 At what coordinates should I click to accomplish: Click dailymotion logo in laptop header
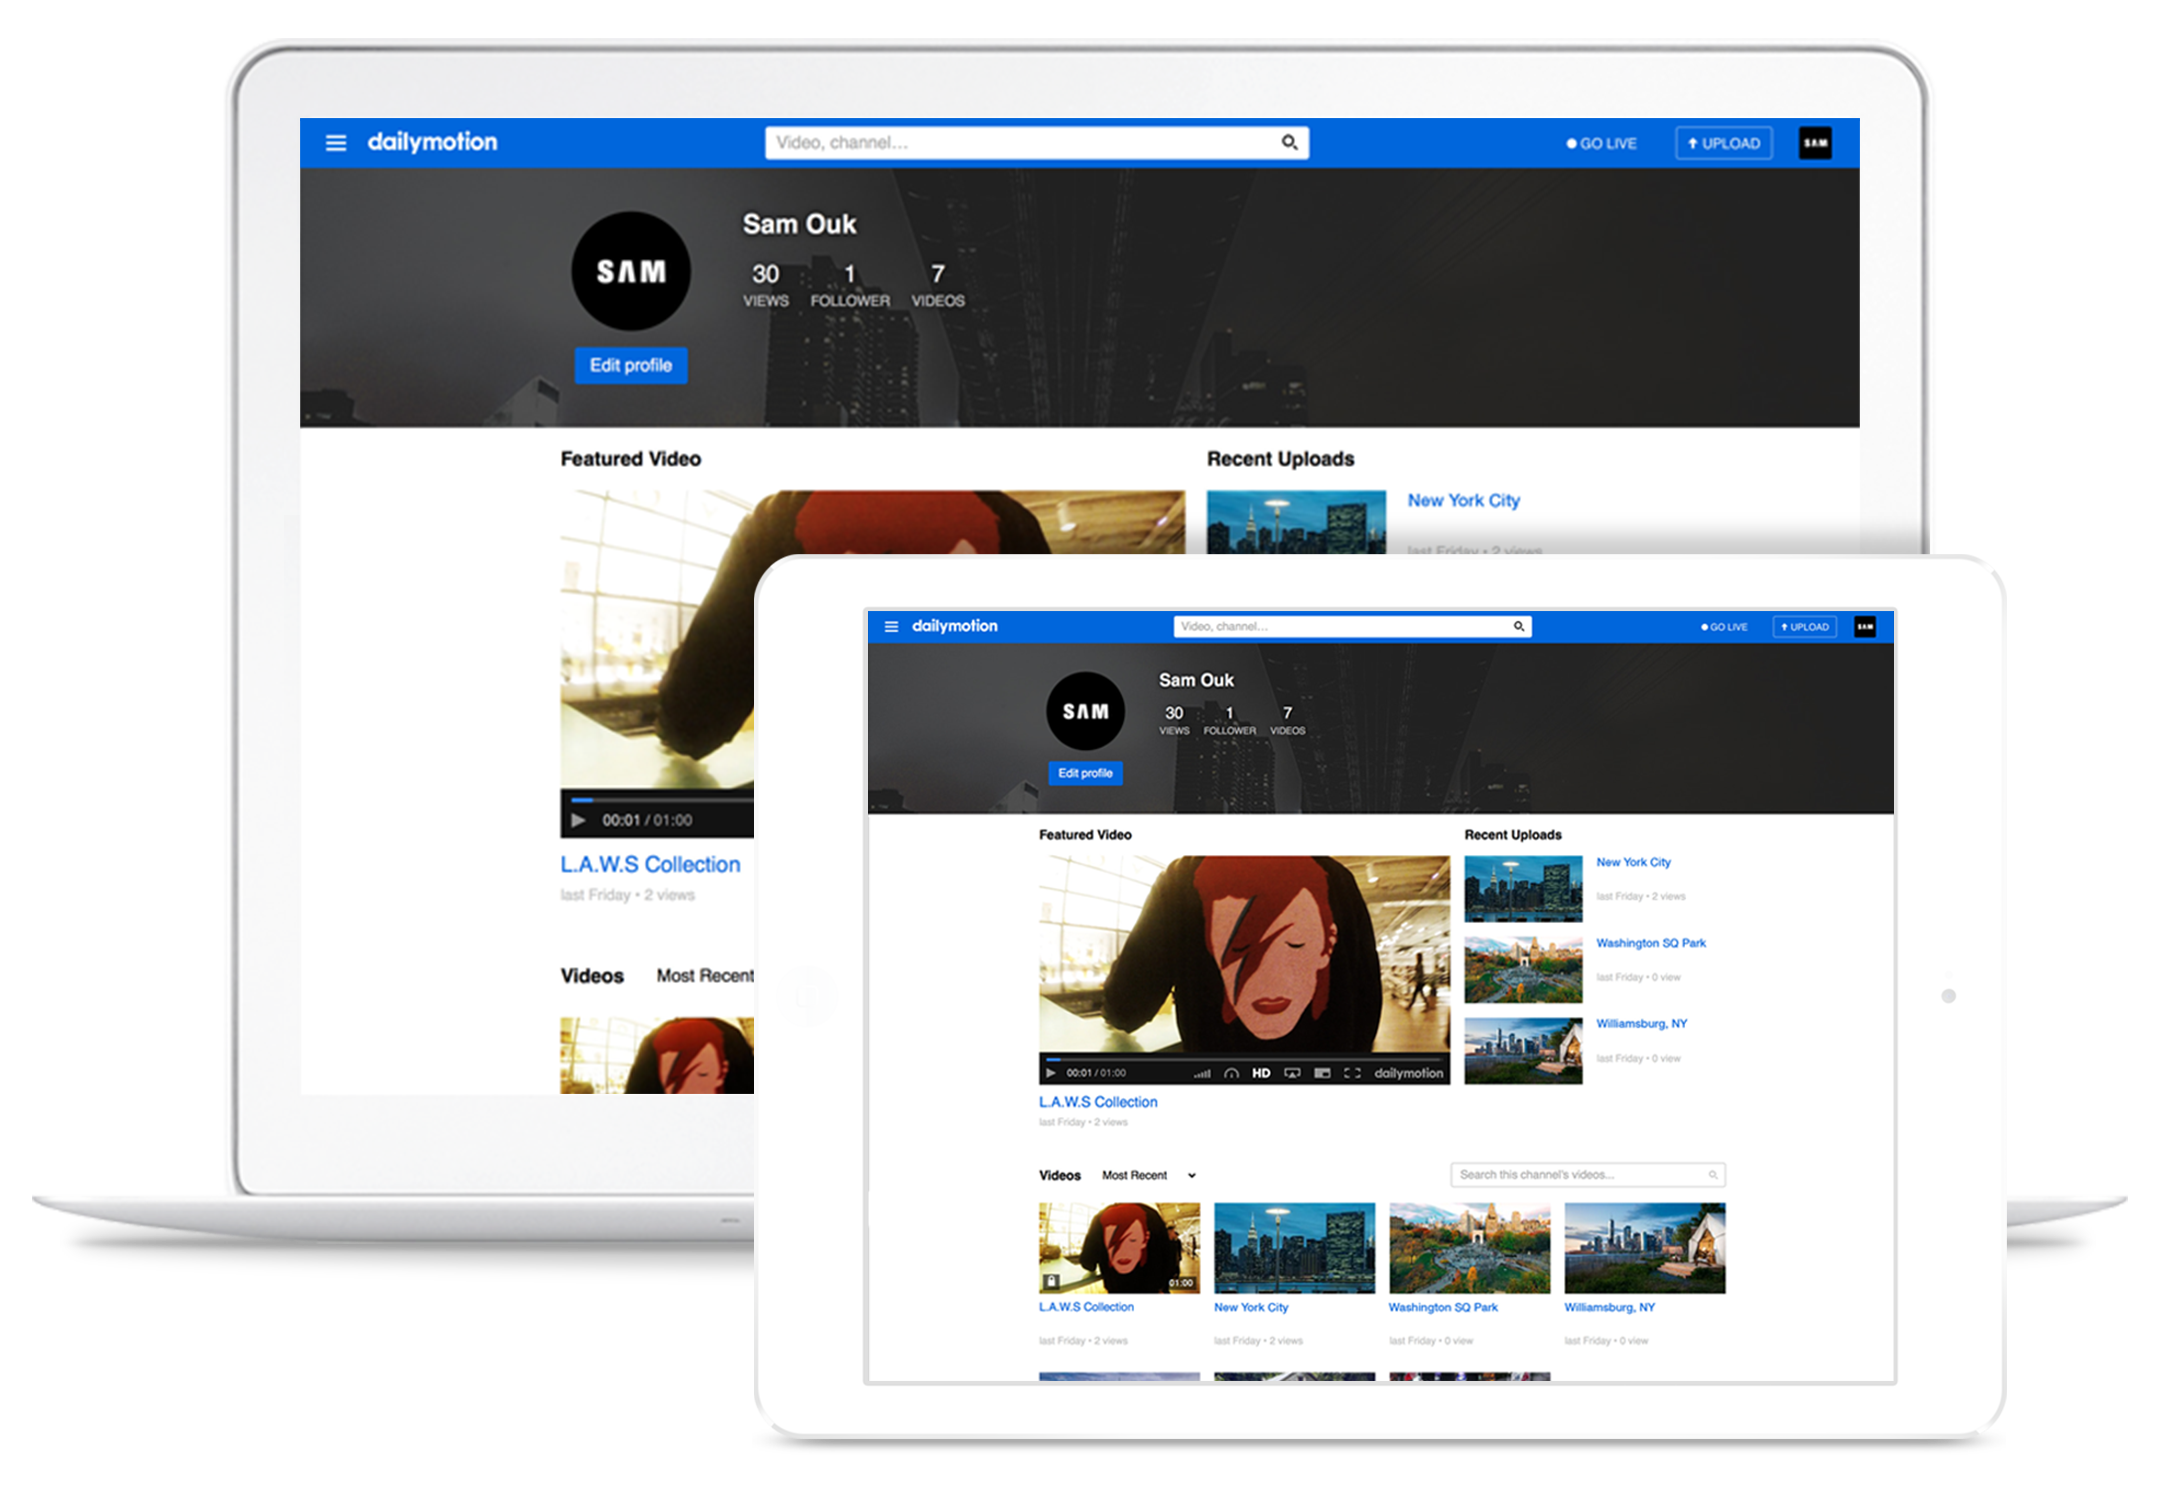coord(432,142)
